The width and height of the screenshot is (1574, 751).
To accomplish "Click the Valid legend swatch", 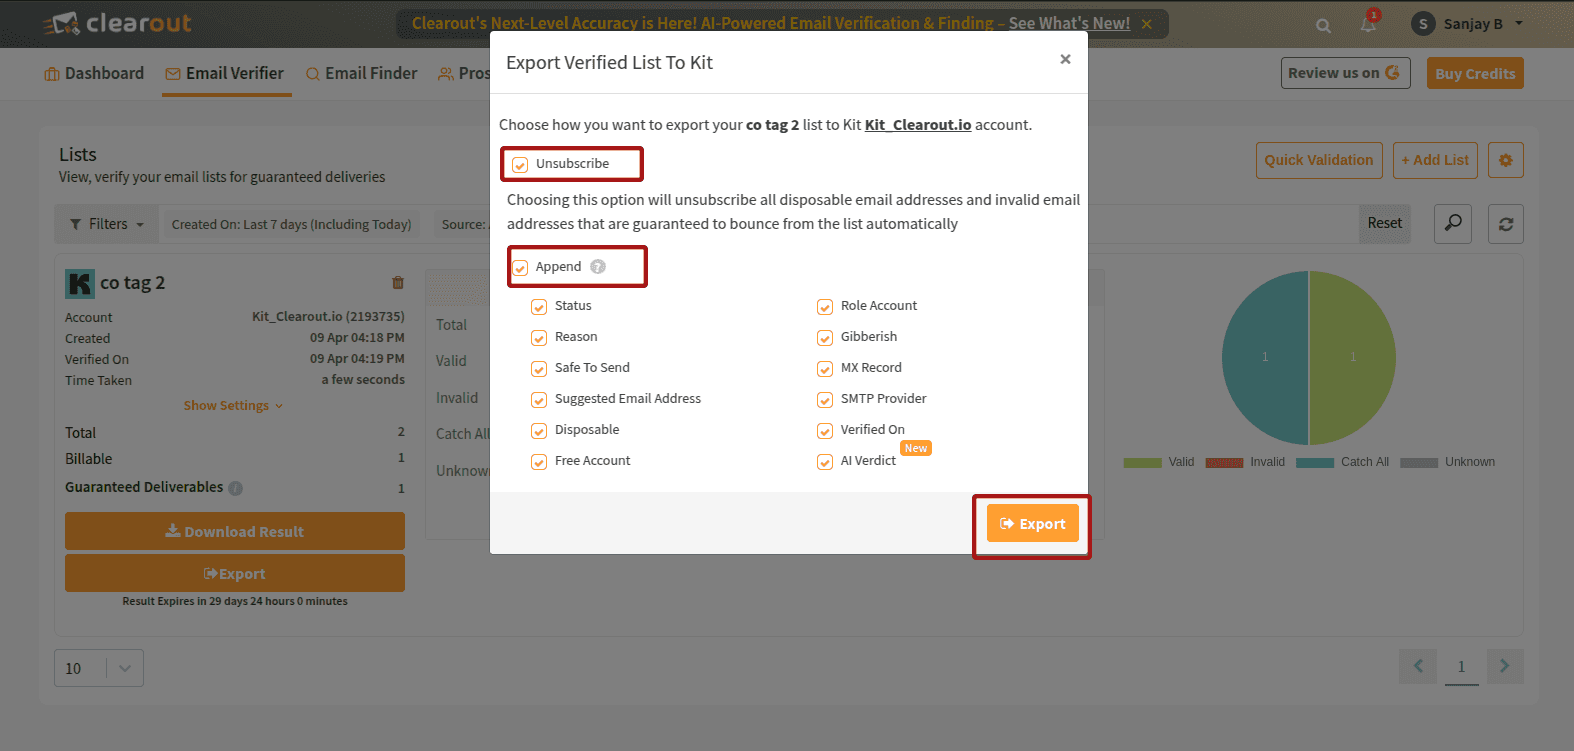I will [1142, 462].
